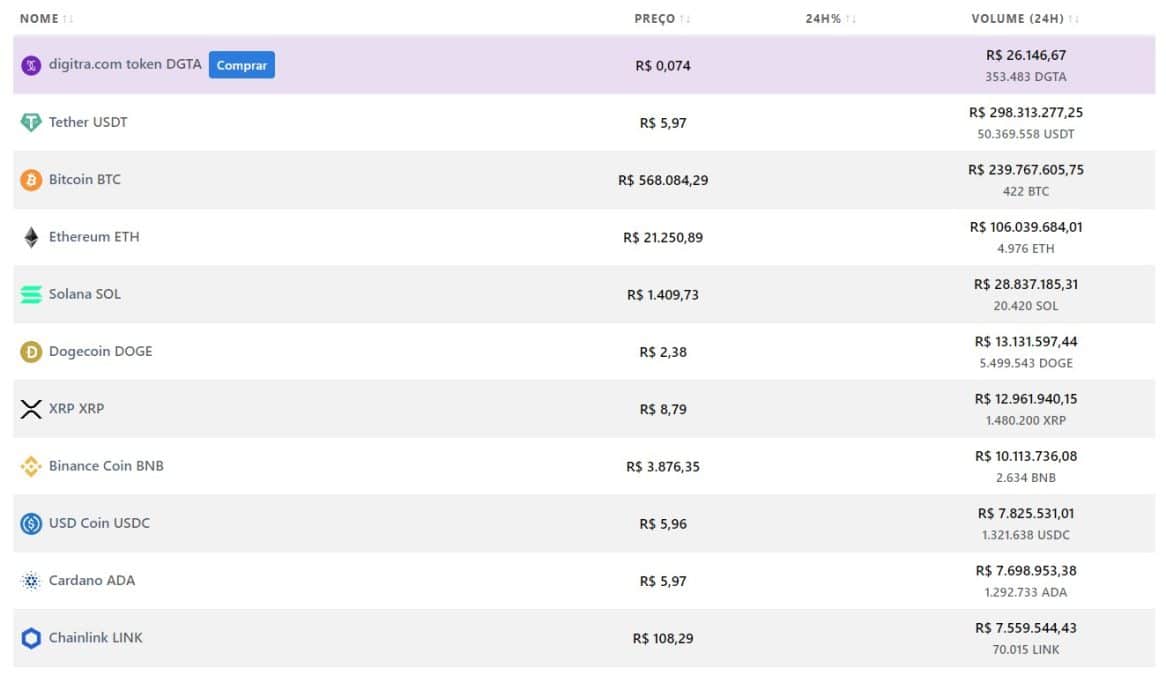Select the Cardano volume R$ 7.698.953,38
1166x675 pixels.
(x=1025, y=570)
